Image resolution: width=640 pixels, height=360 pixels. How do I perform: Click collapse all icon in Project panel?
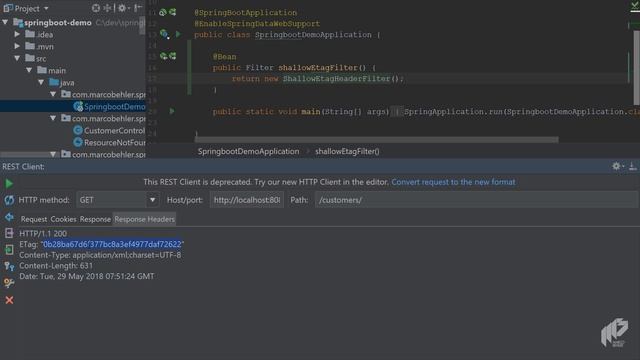point(108,8)
